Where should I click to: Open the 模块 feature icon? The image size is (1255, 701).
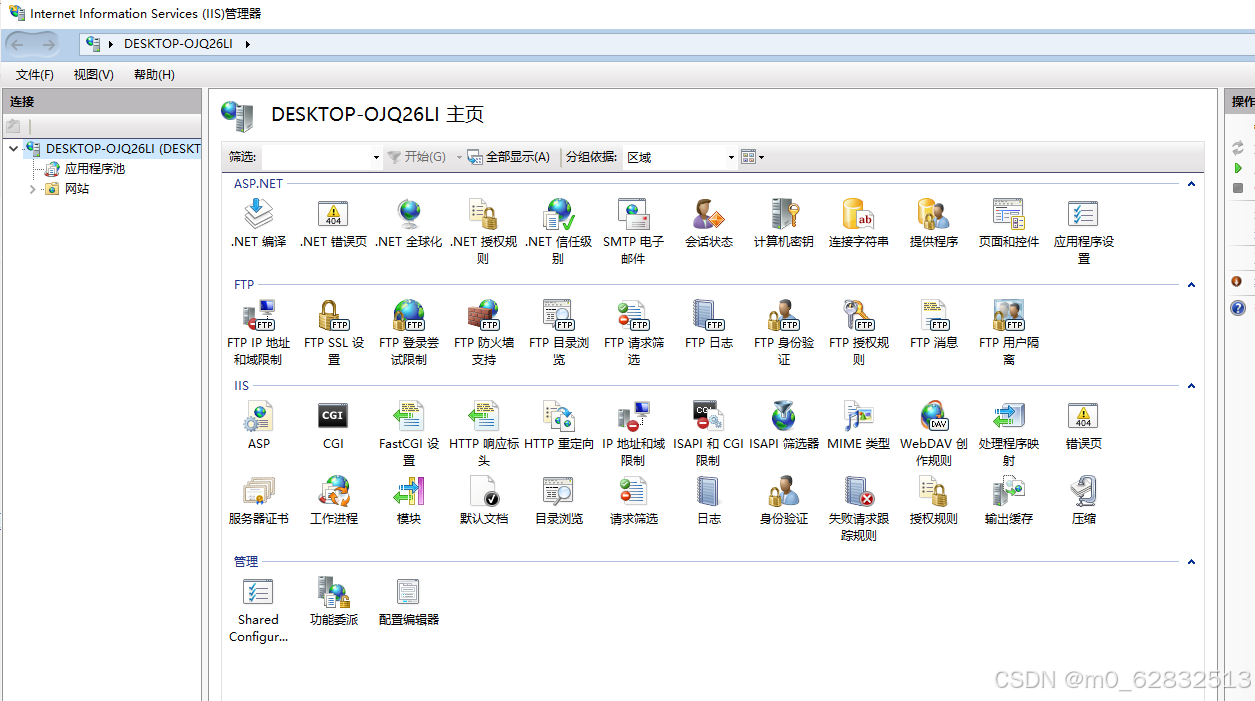(x=408, y=500)
